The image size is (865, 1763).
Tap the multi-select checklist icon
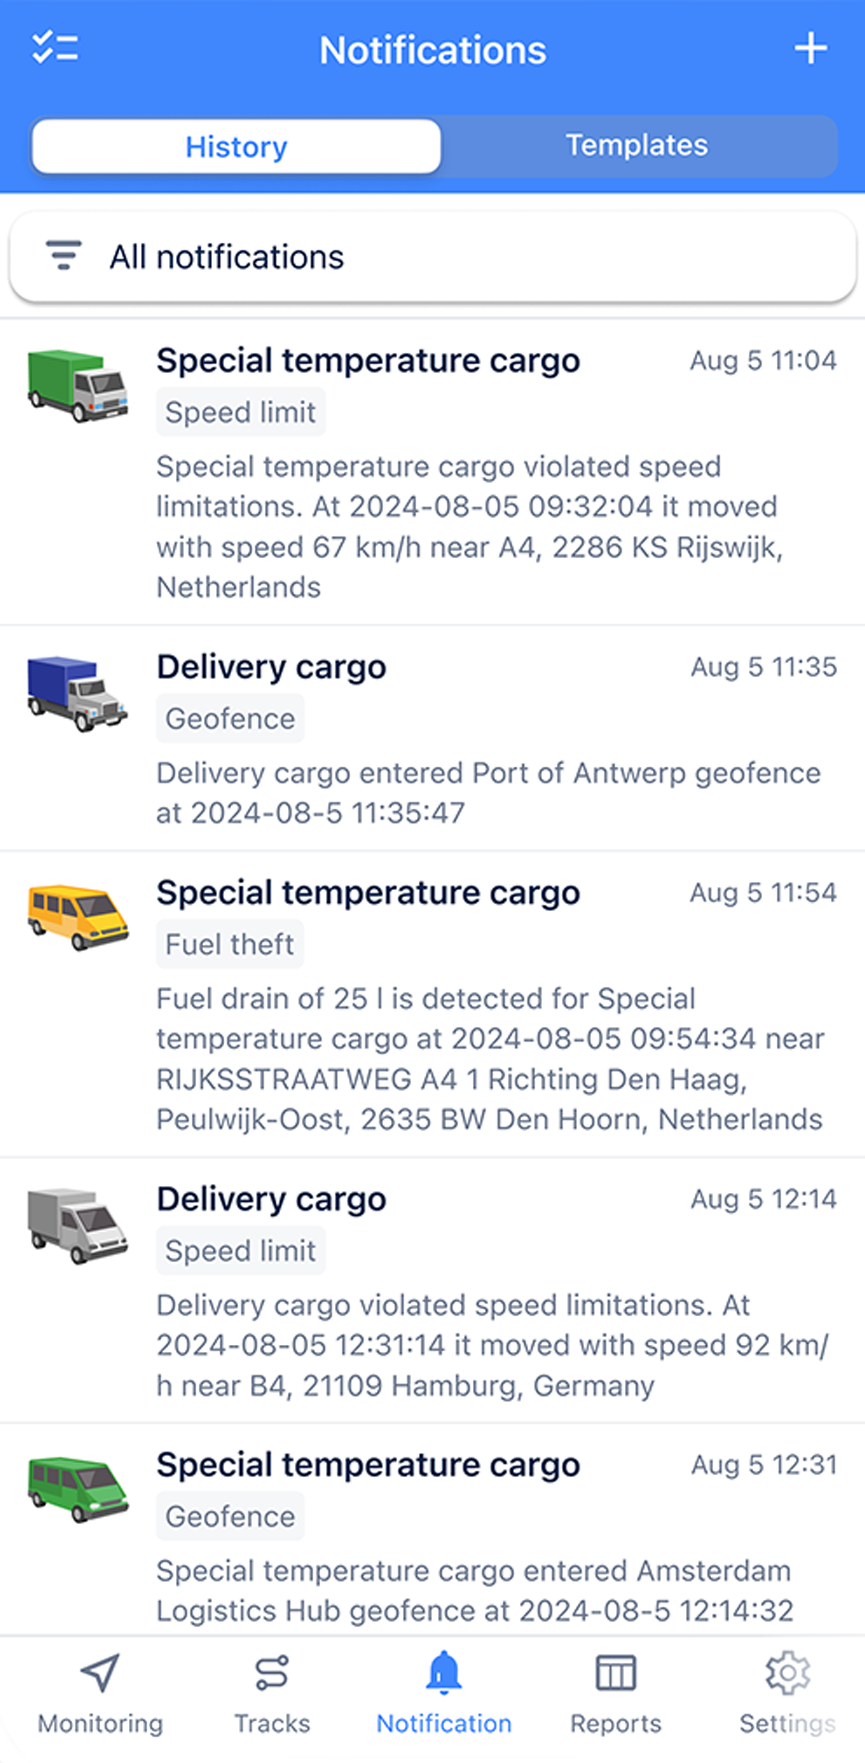click(x=55, y=48)
